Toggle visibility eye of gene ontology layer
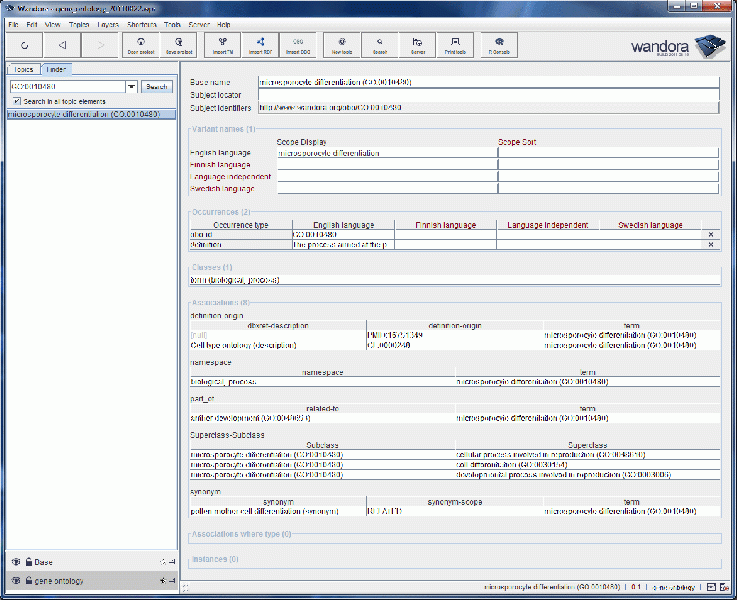The image size is (737, 600). click(x=15, y=580)
